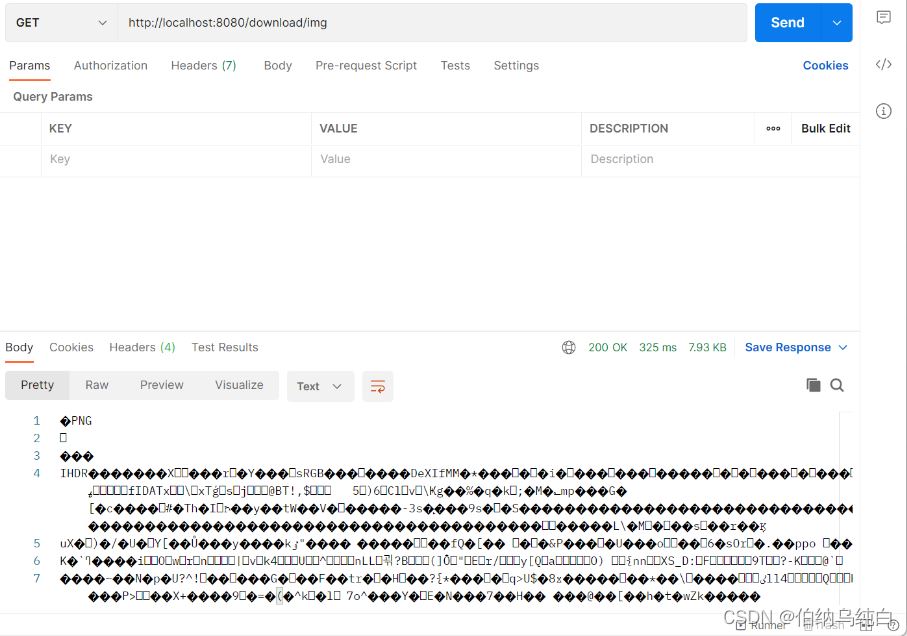Click the request URL field
This screenshot has height=636, width=907.
[432, 23]
